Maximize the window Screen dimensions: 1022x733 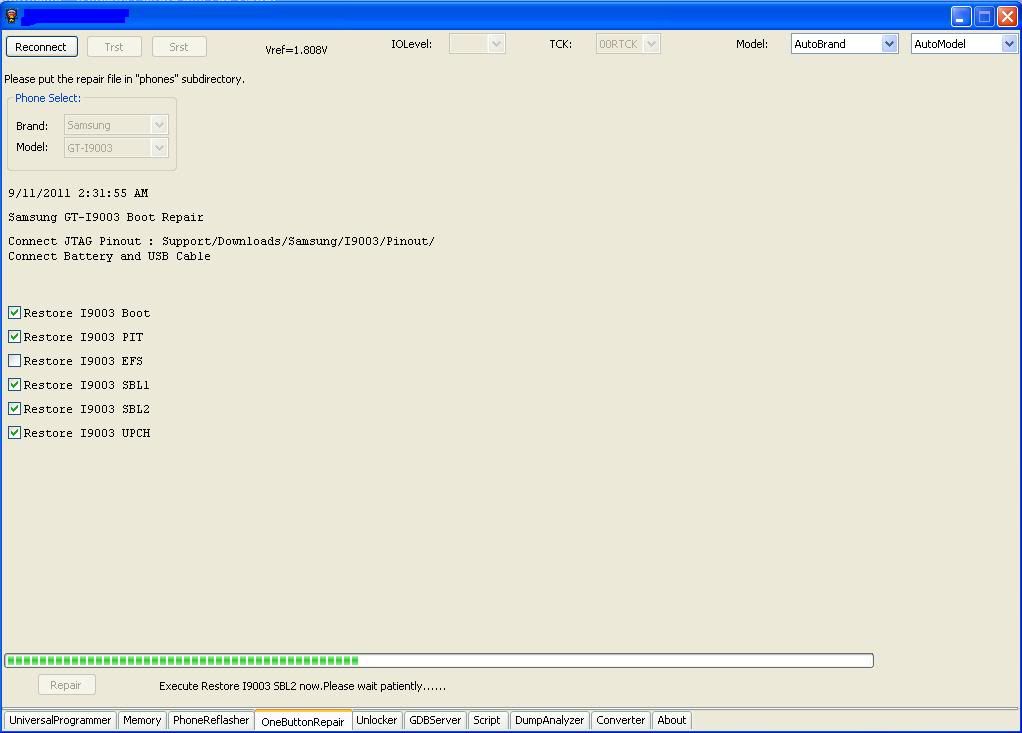984,16
